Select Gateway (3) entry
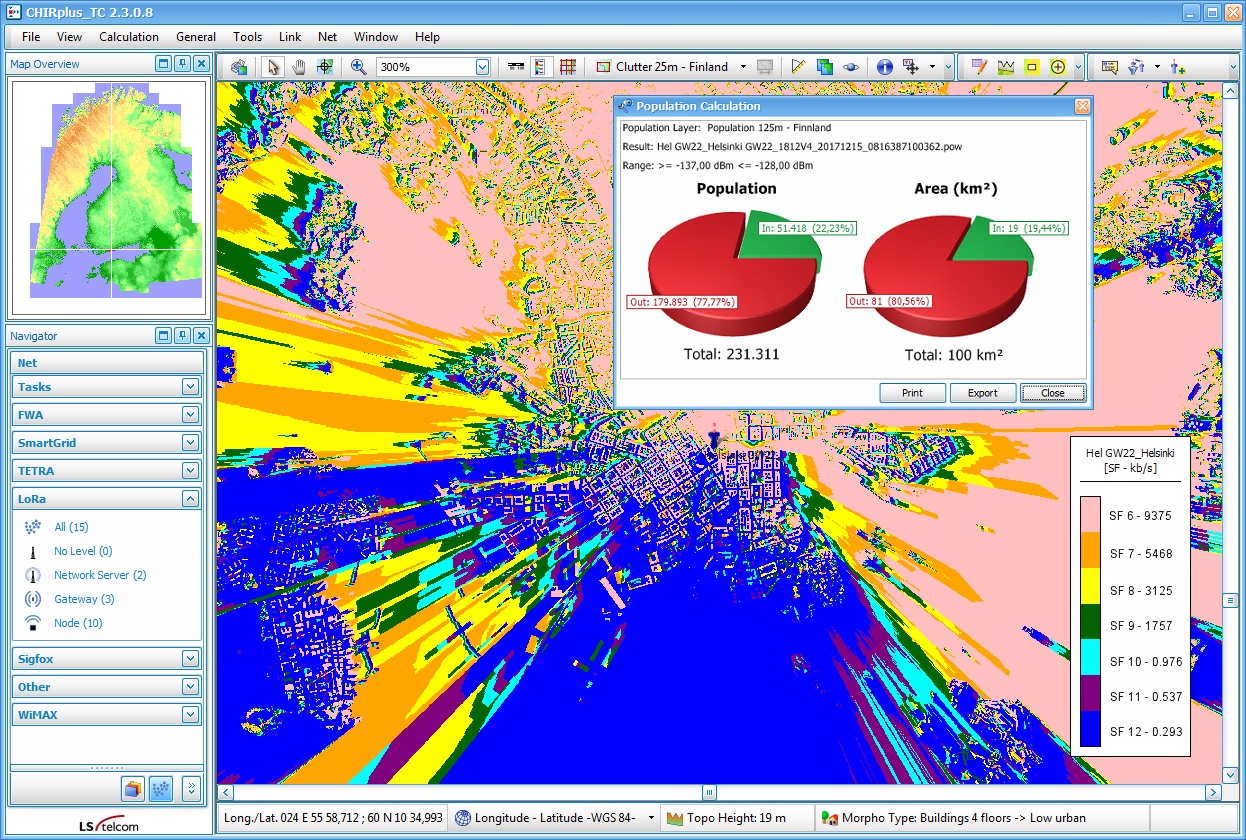1246x840 pixels. (84, 599)
